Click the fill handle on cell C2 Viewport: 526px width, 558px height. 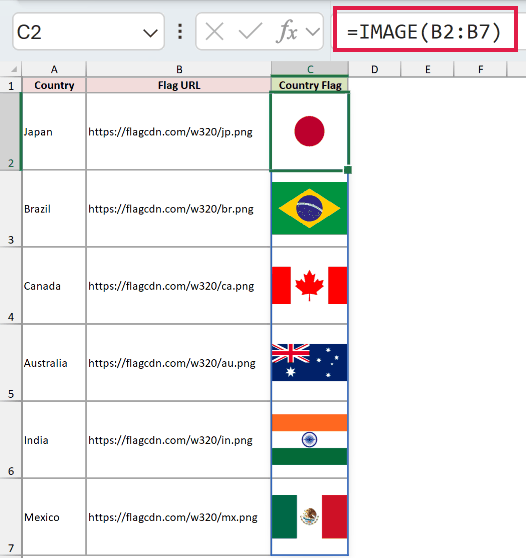coord(348,170)
